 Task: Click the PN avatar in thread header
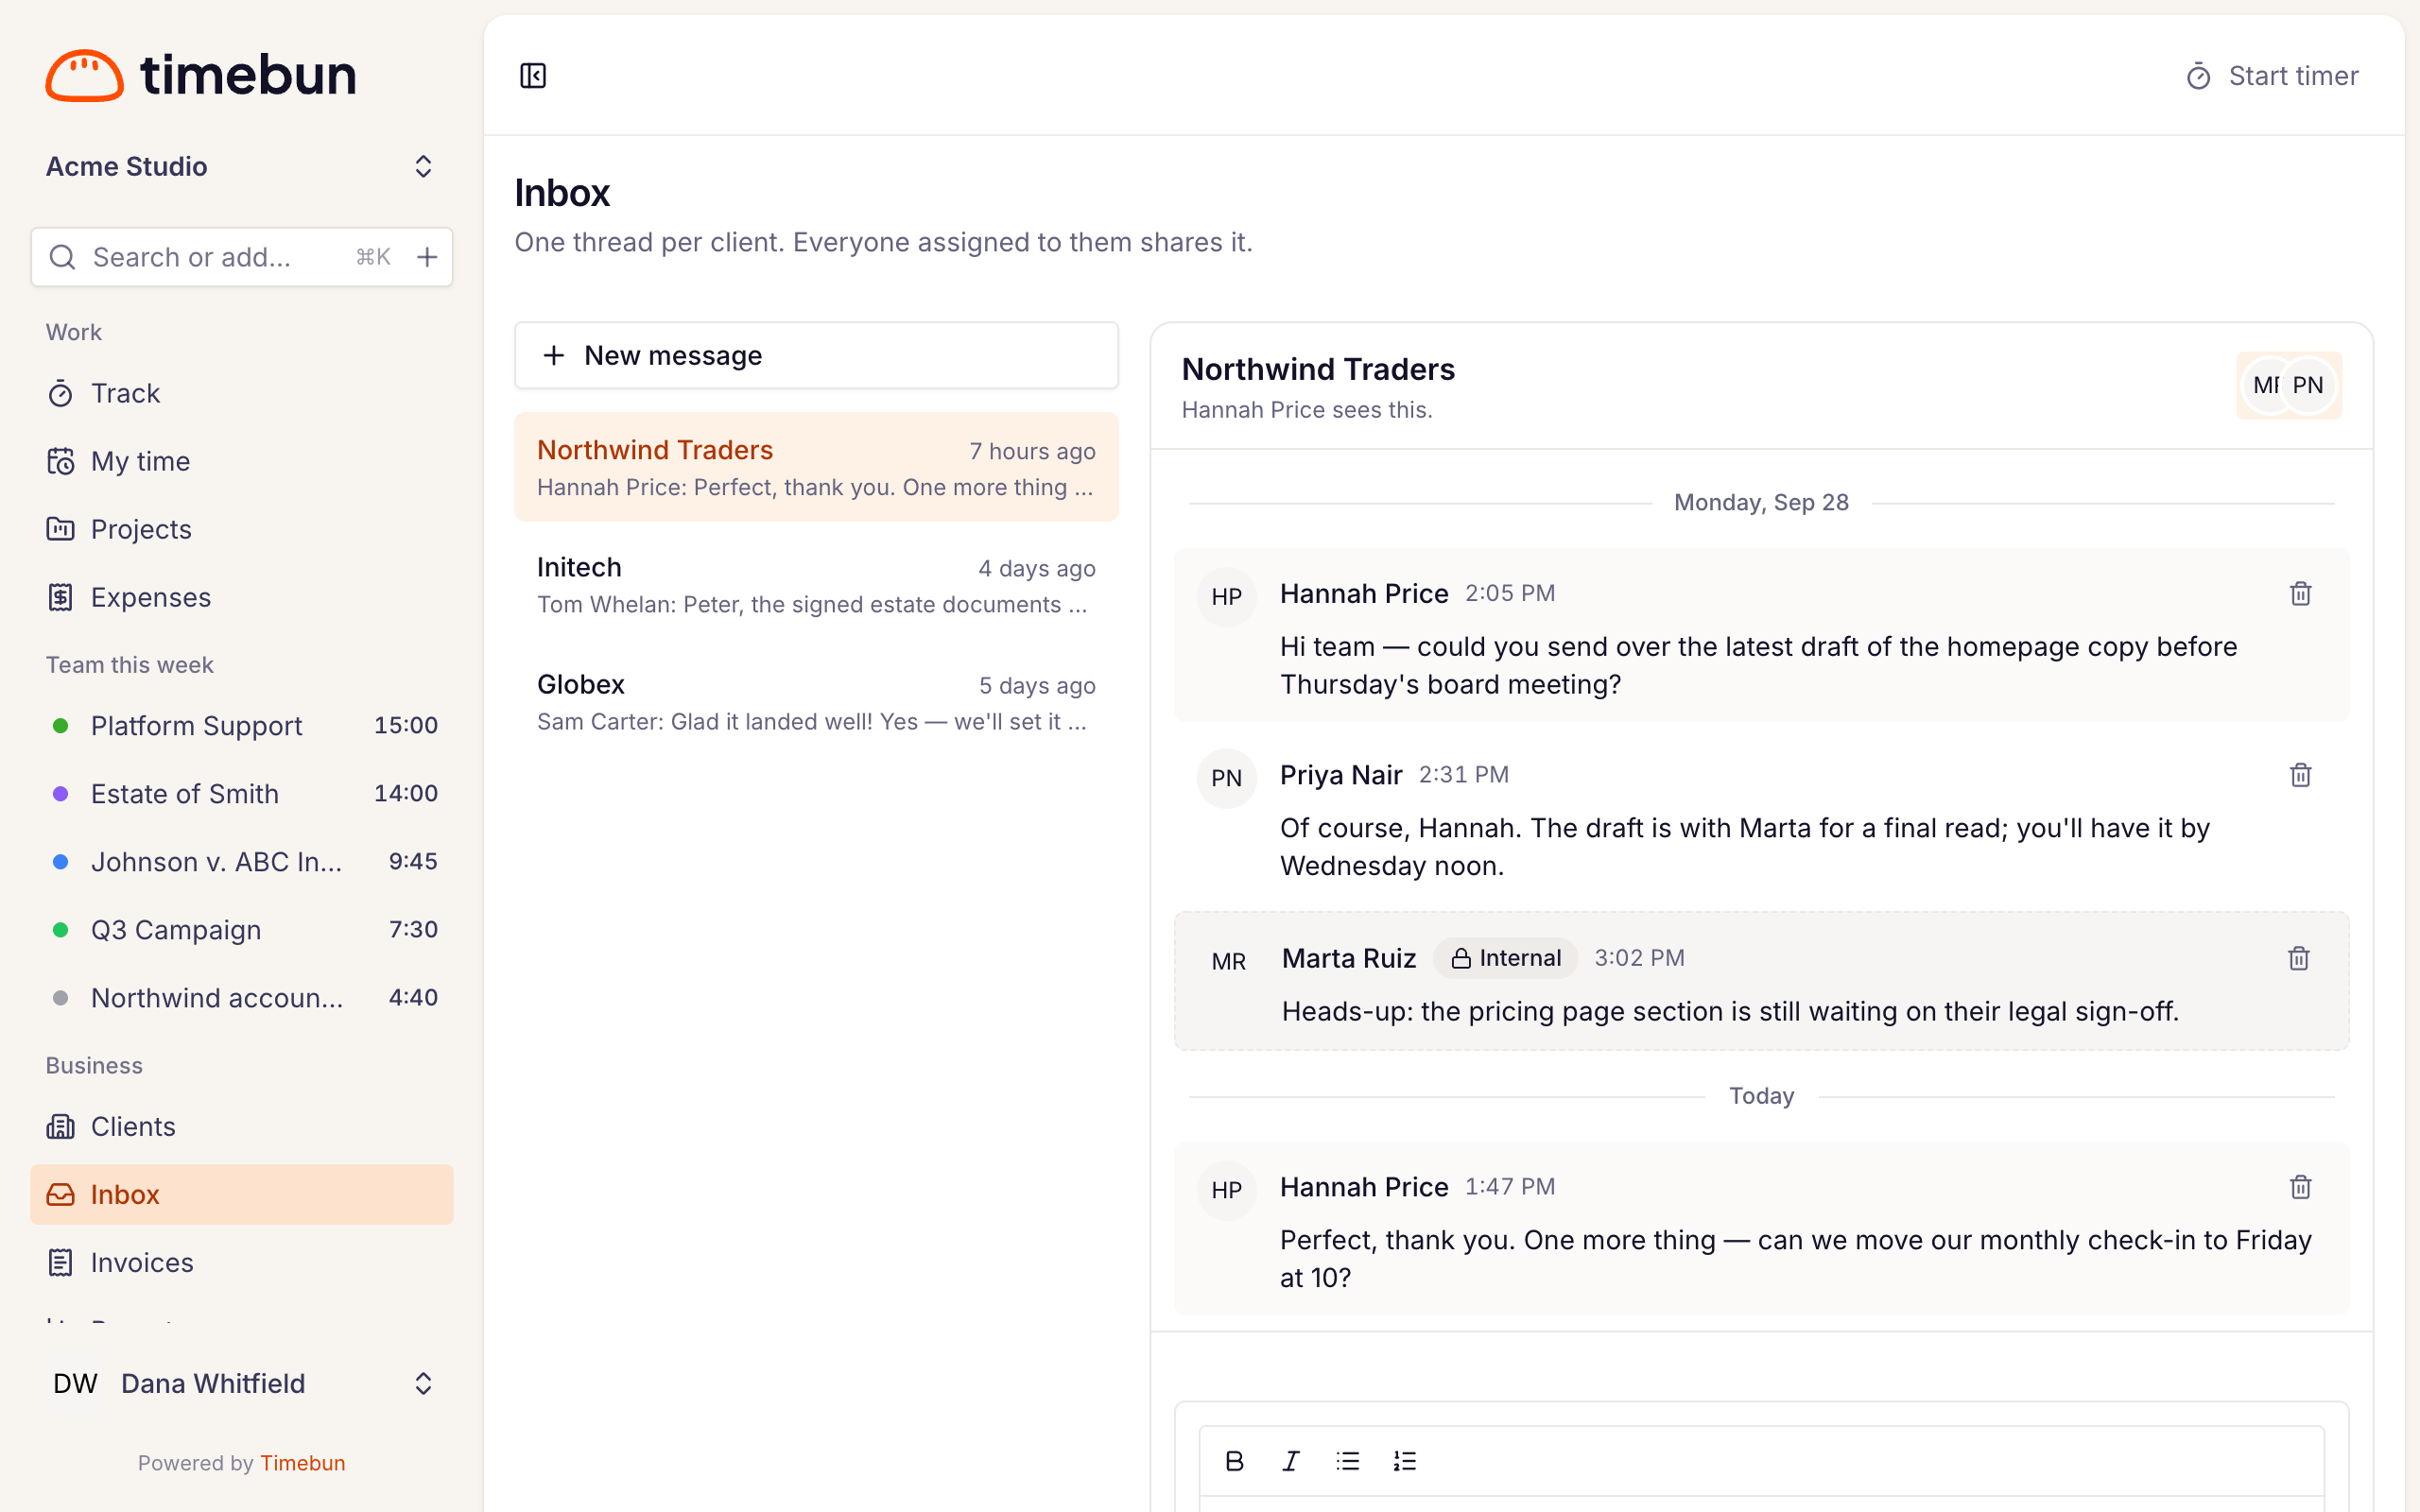click(2308, 385)
